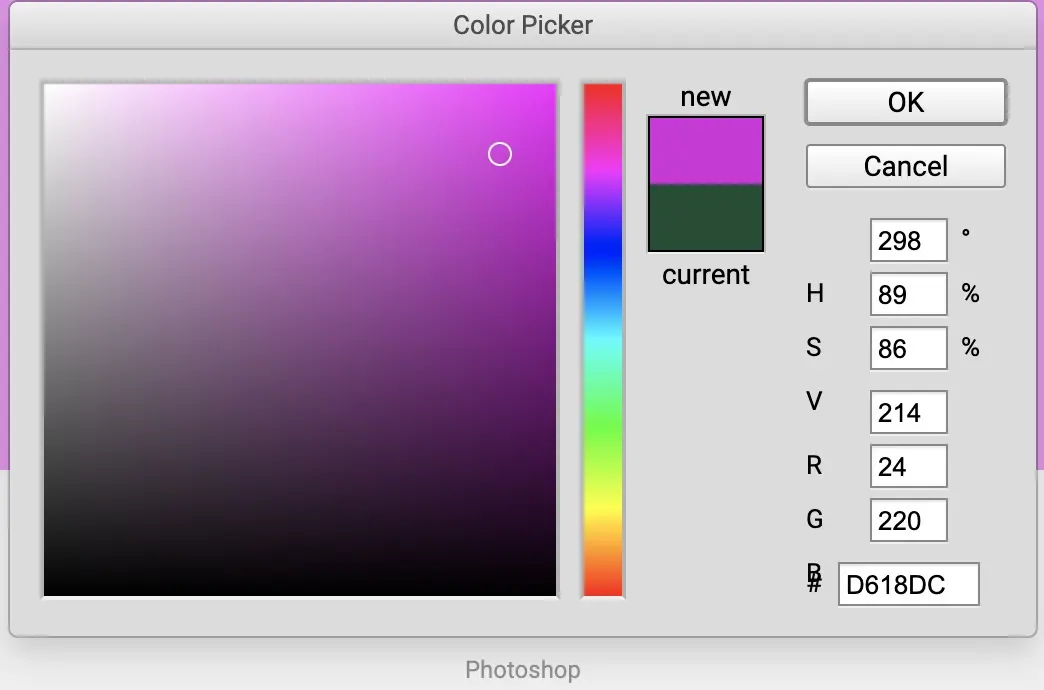This screenshot has width=1044, height=690.
Task: Click the percent field showing 86
Action: pos(908,348)
